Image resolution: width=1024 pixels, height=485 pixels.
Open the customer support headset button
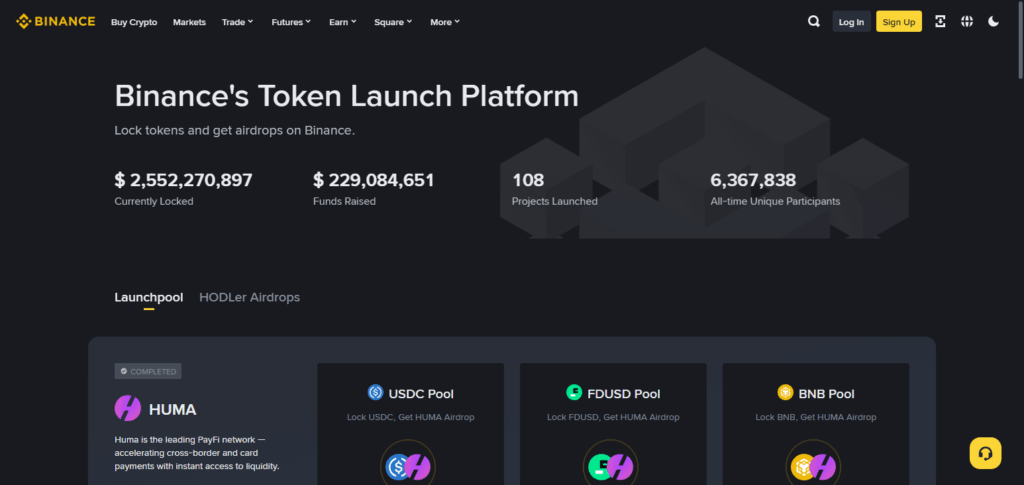(x=985, y=453)
